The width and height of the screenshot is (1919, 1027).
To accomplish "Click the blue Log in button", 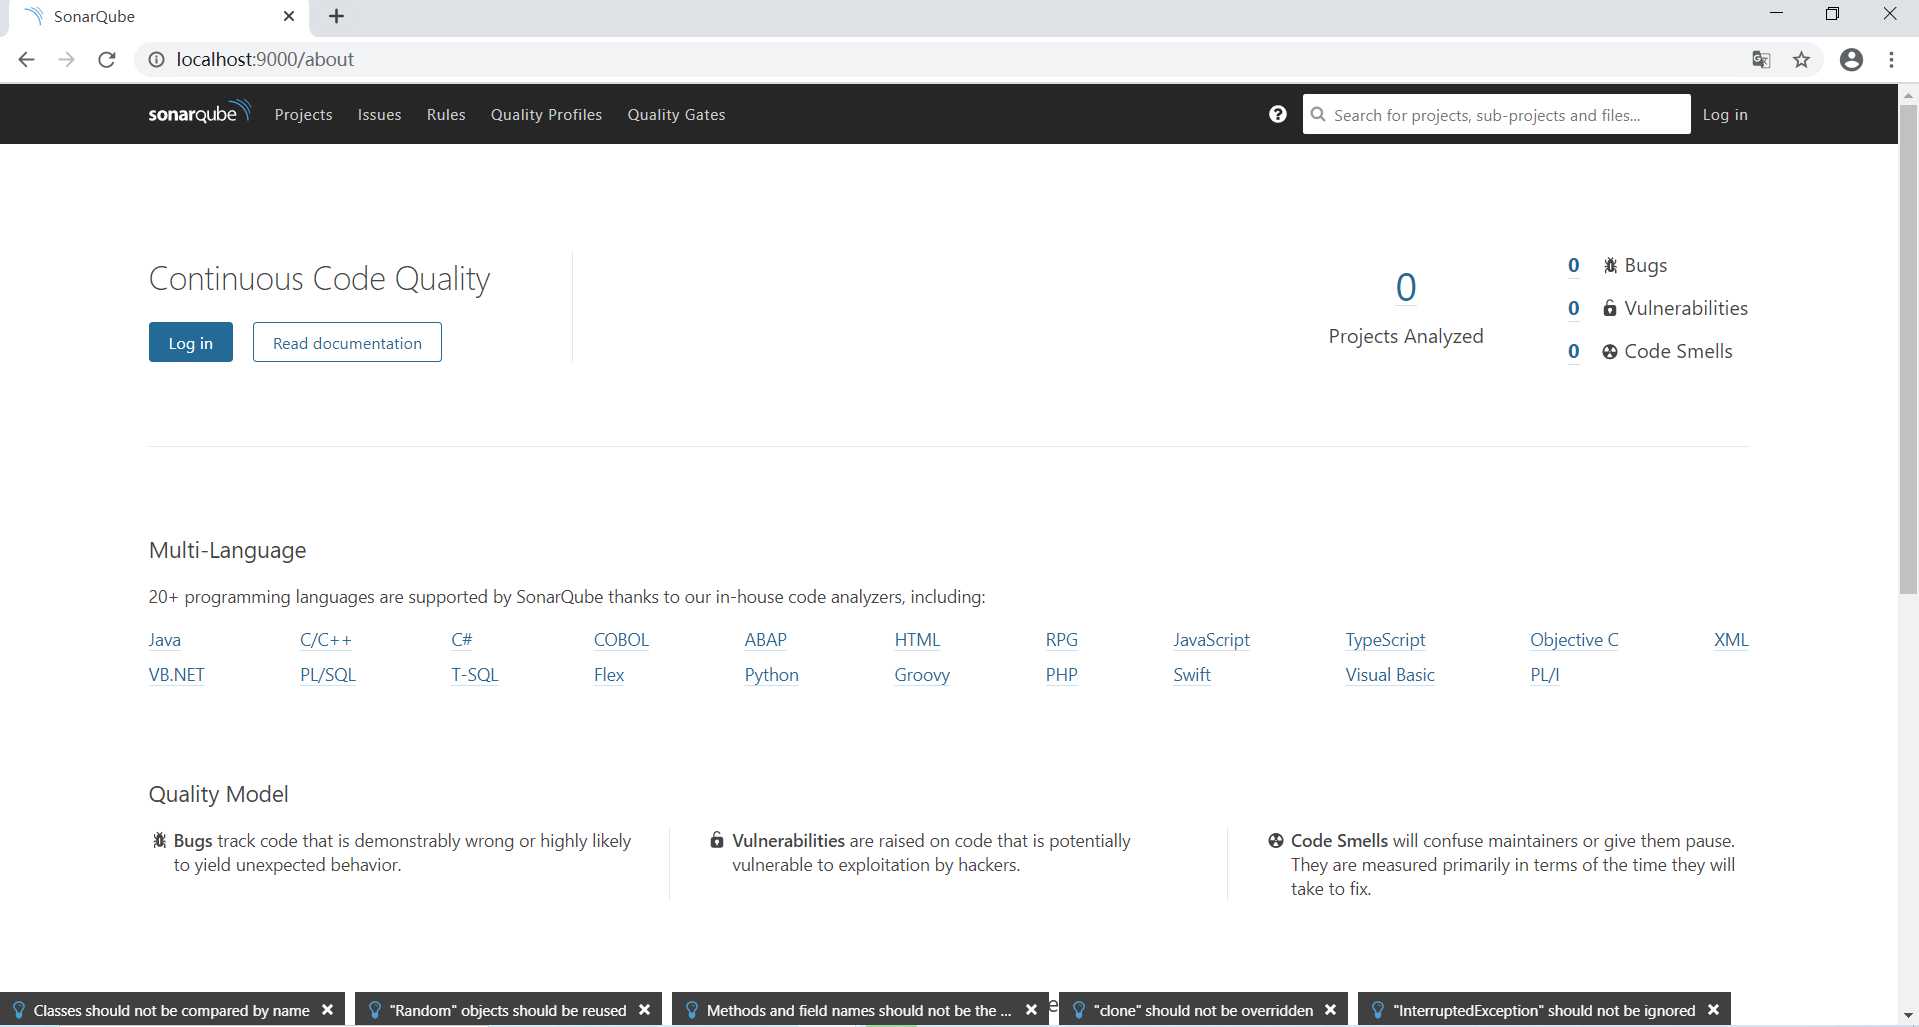I will pyautogui.click(x=191, y=342).
